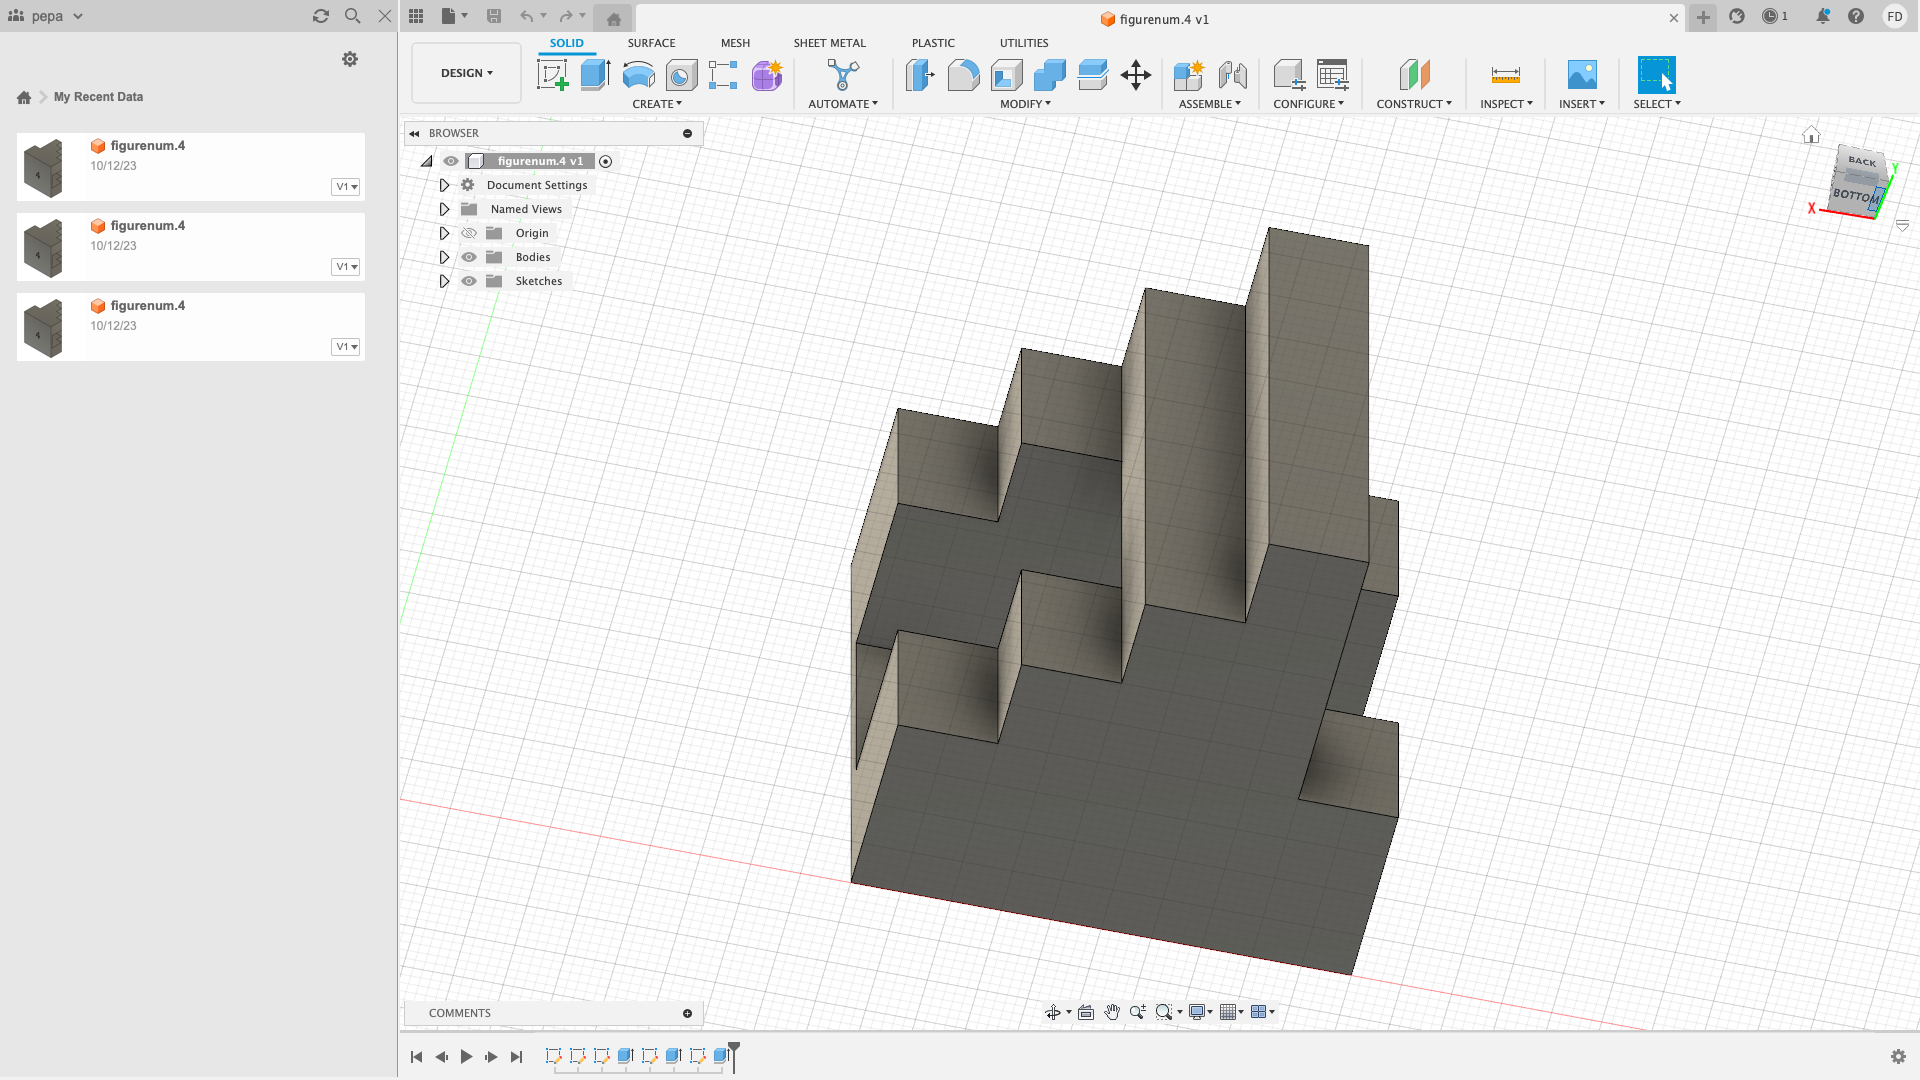Viewport: 1920px width, 1080px height.
Task: Click the Measure tool icon
Action: (x=1506, y=75)
